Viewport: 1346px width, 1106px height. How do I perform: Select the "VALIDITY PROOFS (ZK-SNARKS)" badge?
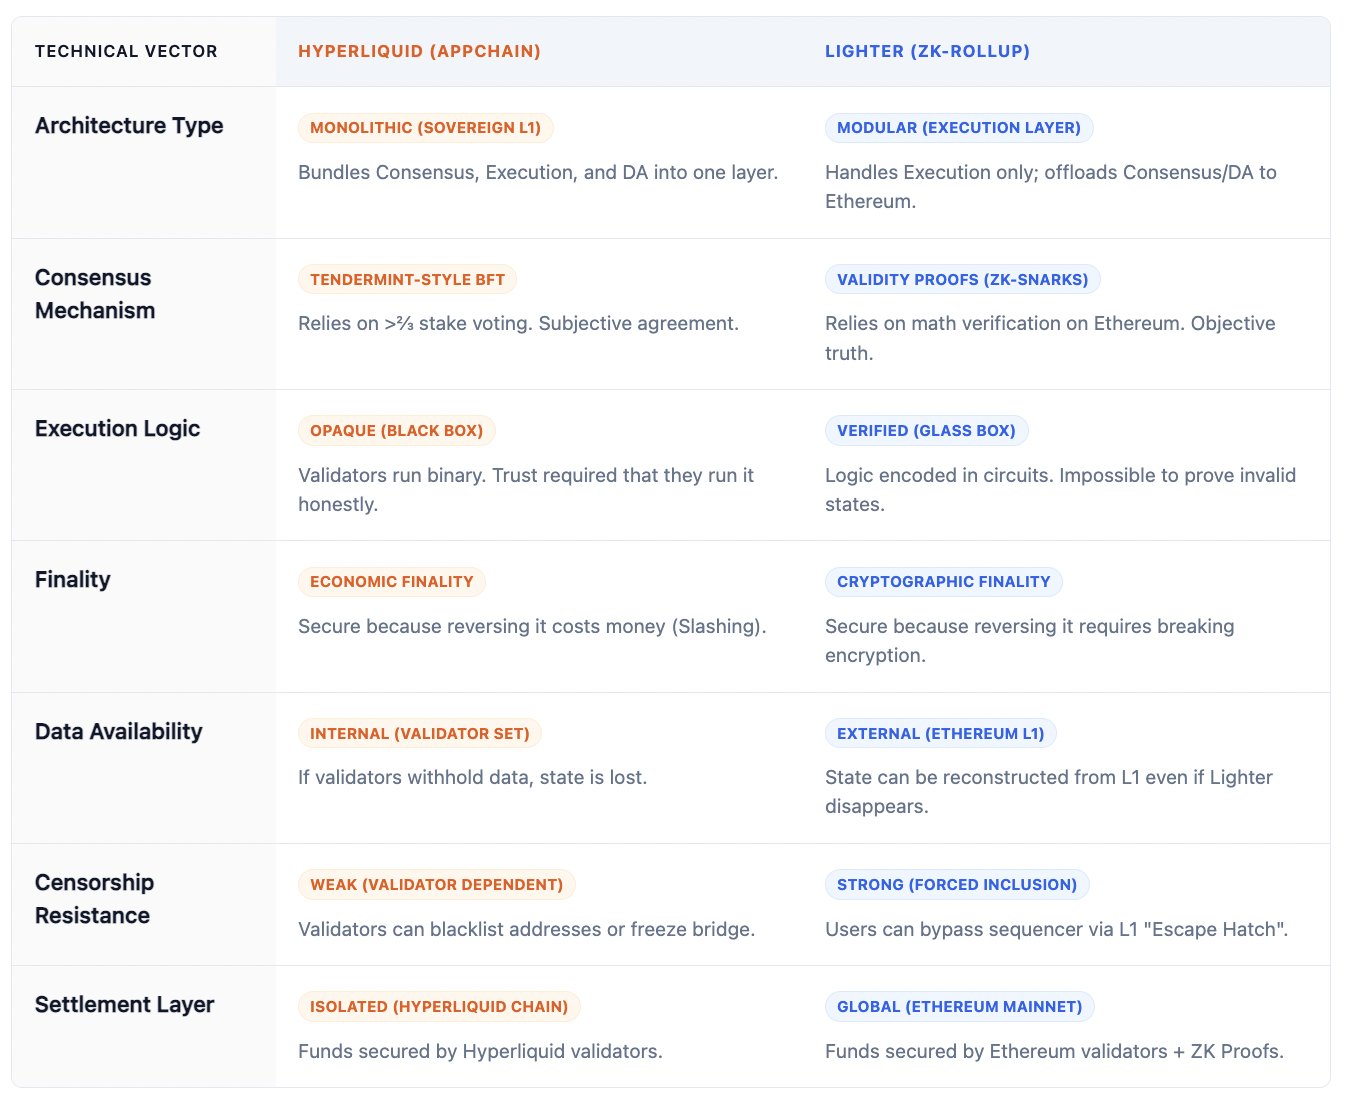962,280
